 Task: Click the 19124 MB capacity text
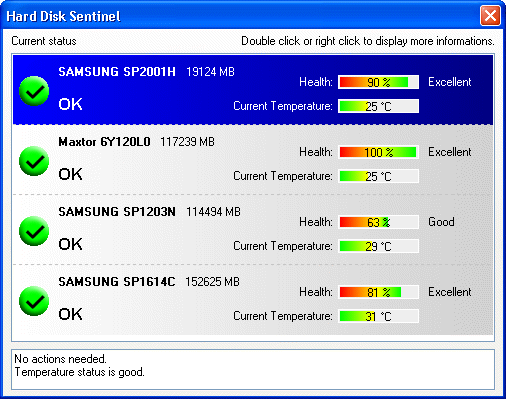coord(210,72)
